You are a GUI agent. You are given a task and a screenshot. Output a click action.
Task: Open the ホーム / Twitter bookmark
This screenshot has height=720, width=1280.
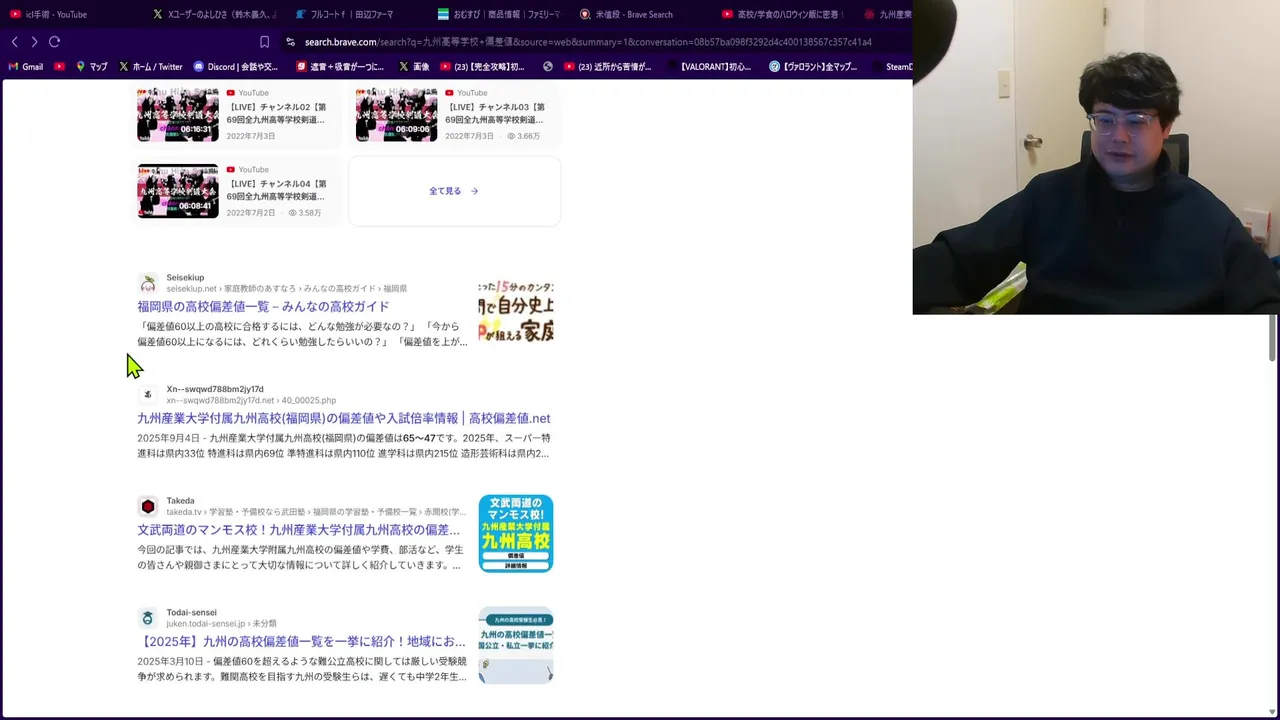point(150,67)
